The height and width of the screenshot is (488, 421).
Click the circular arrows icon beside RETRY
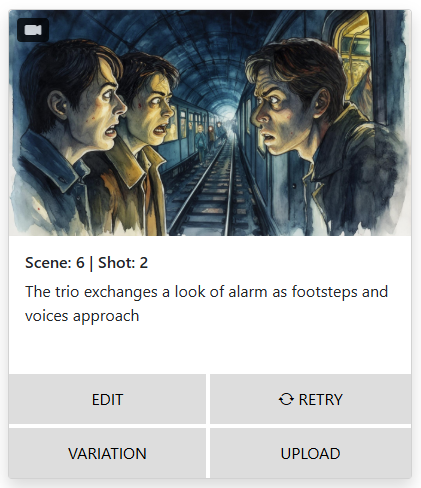[x=286, y=399]
